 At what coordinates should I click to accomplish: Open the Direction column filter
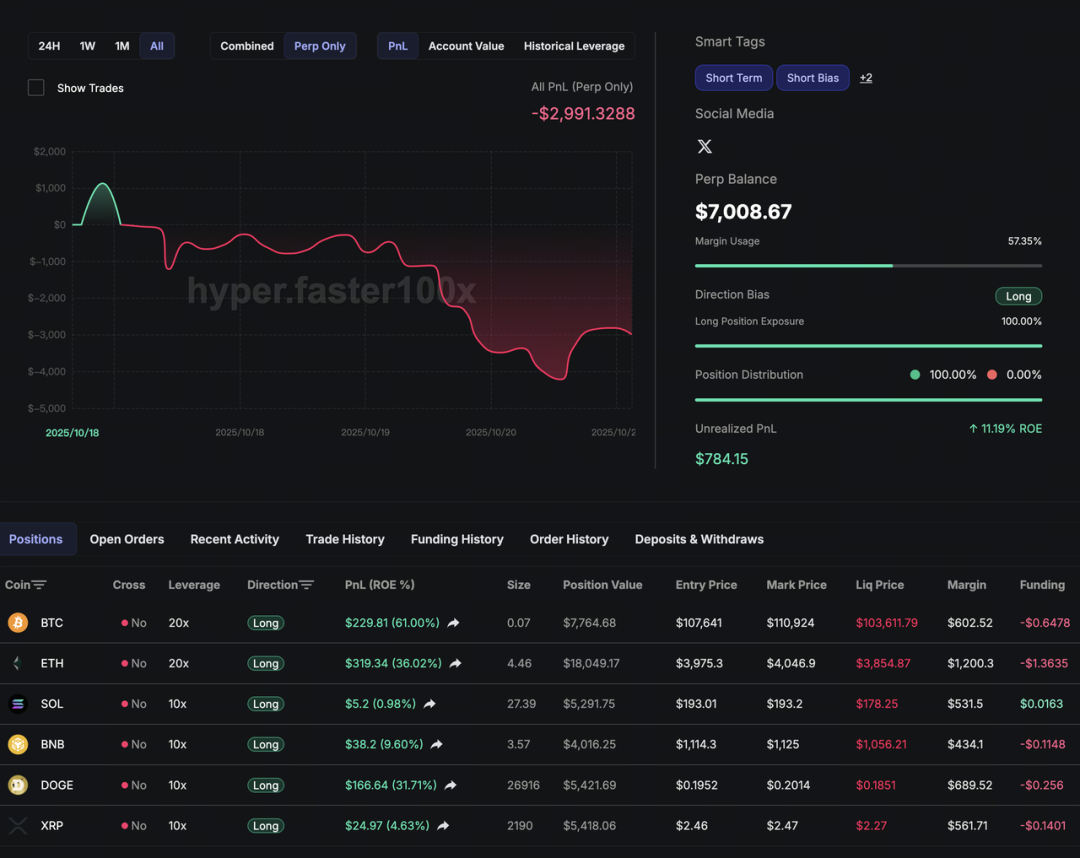pos(307,585)
